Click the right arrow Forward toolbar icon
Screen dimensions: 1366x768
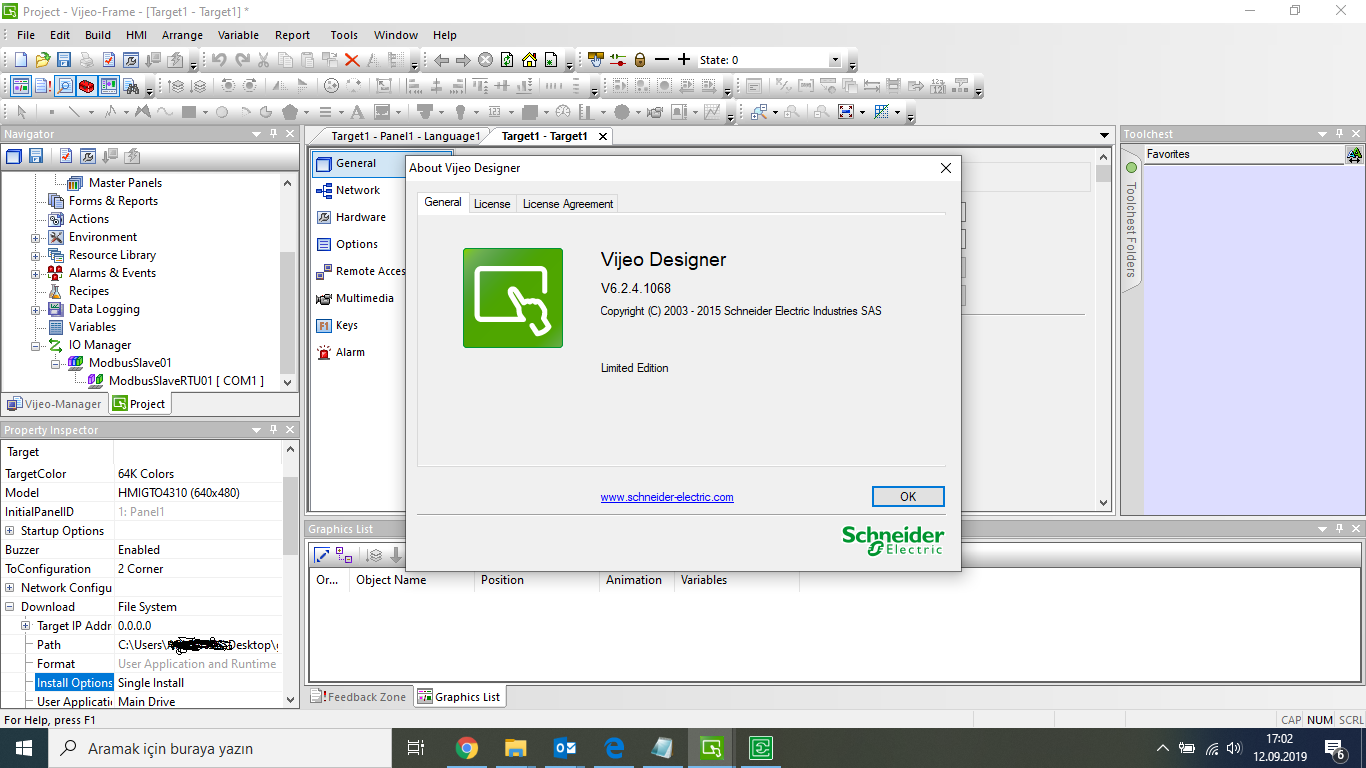point(463,60)
